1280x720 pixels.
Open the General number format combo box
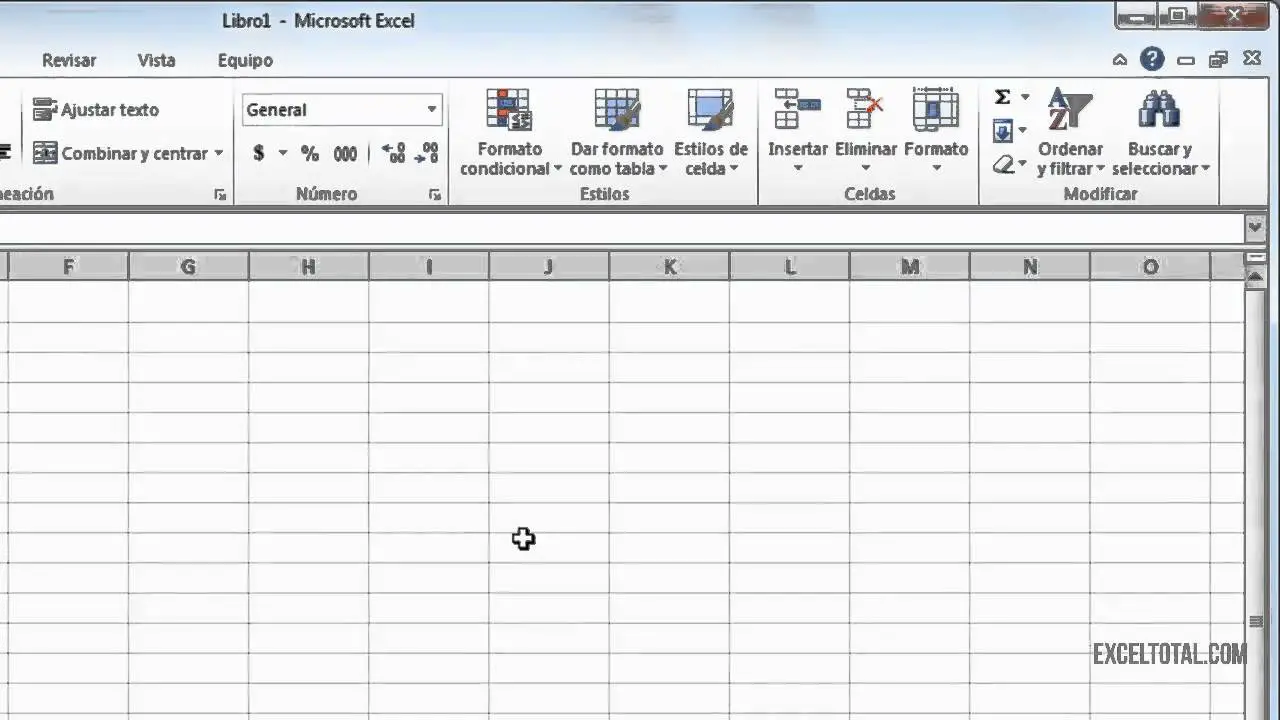click(x=342, y=110)
